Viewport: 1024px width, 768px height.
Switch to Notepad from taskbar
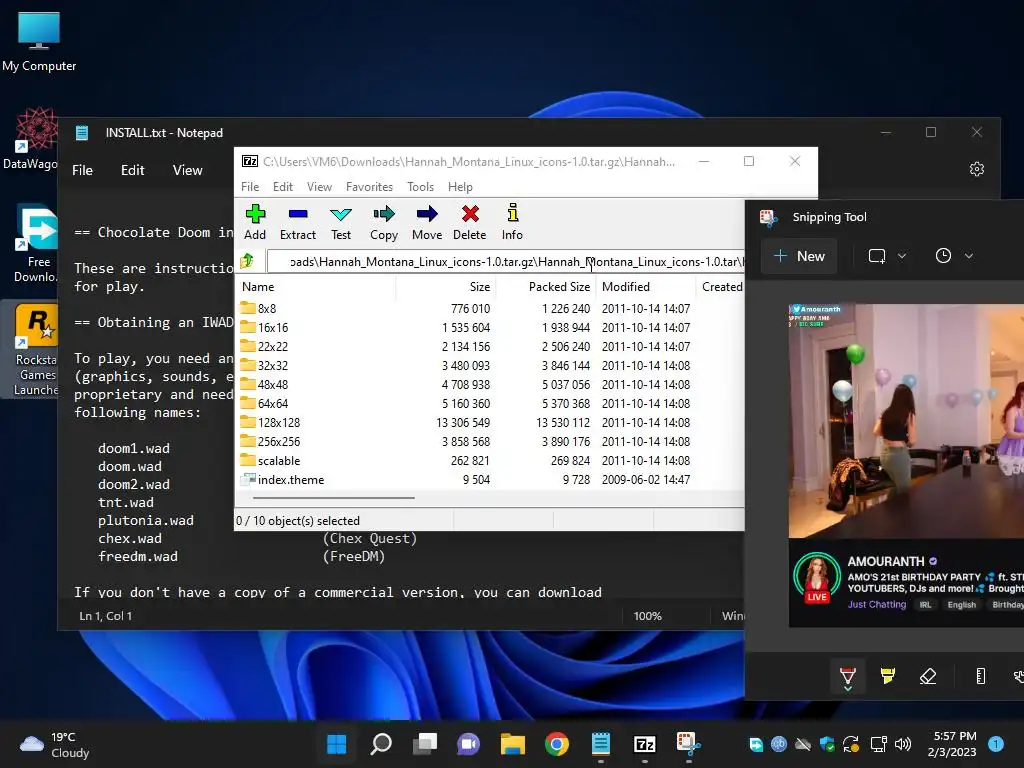[x=600, y=744]
